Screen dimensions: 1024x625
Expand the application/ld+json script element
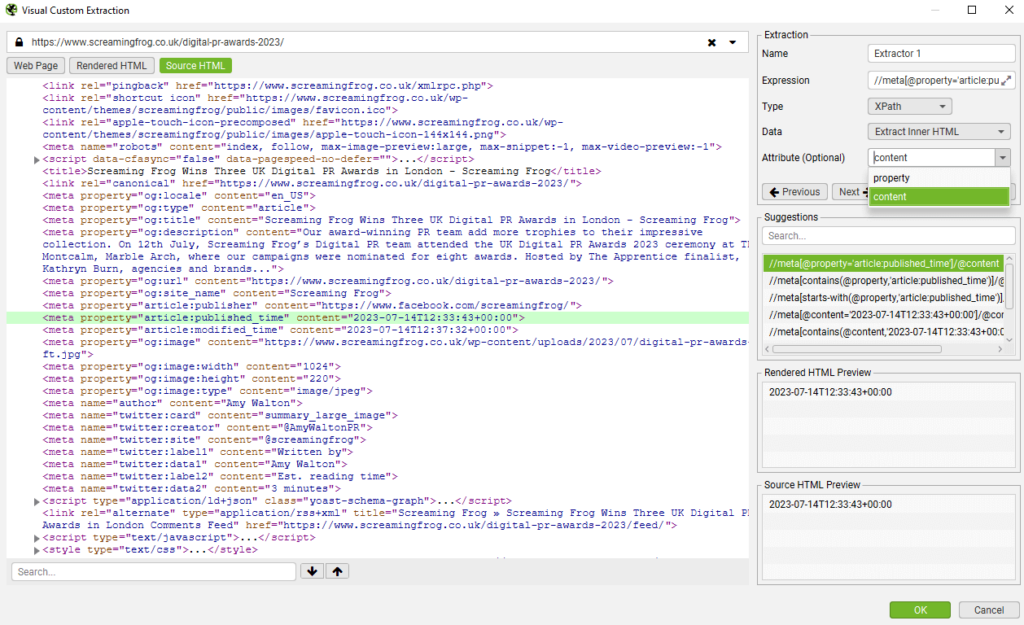[x=37, y=500]
